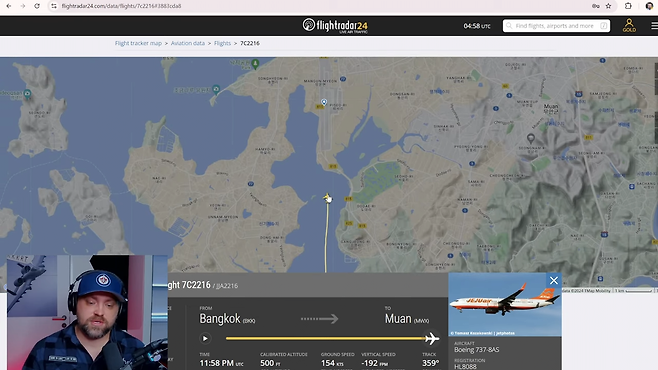Image resolution: width=658 pixels, height=370 pixels.
Task: Go back in the browser
Action: 8,6
